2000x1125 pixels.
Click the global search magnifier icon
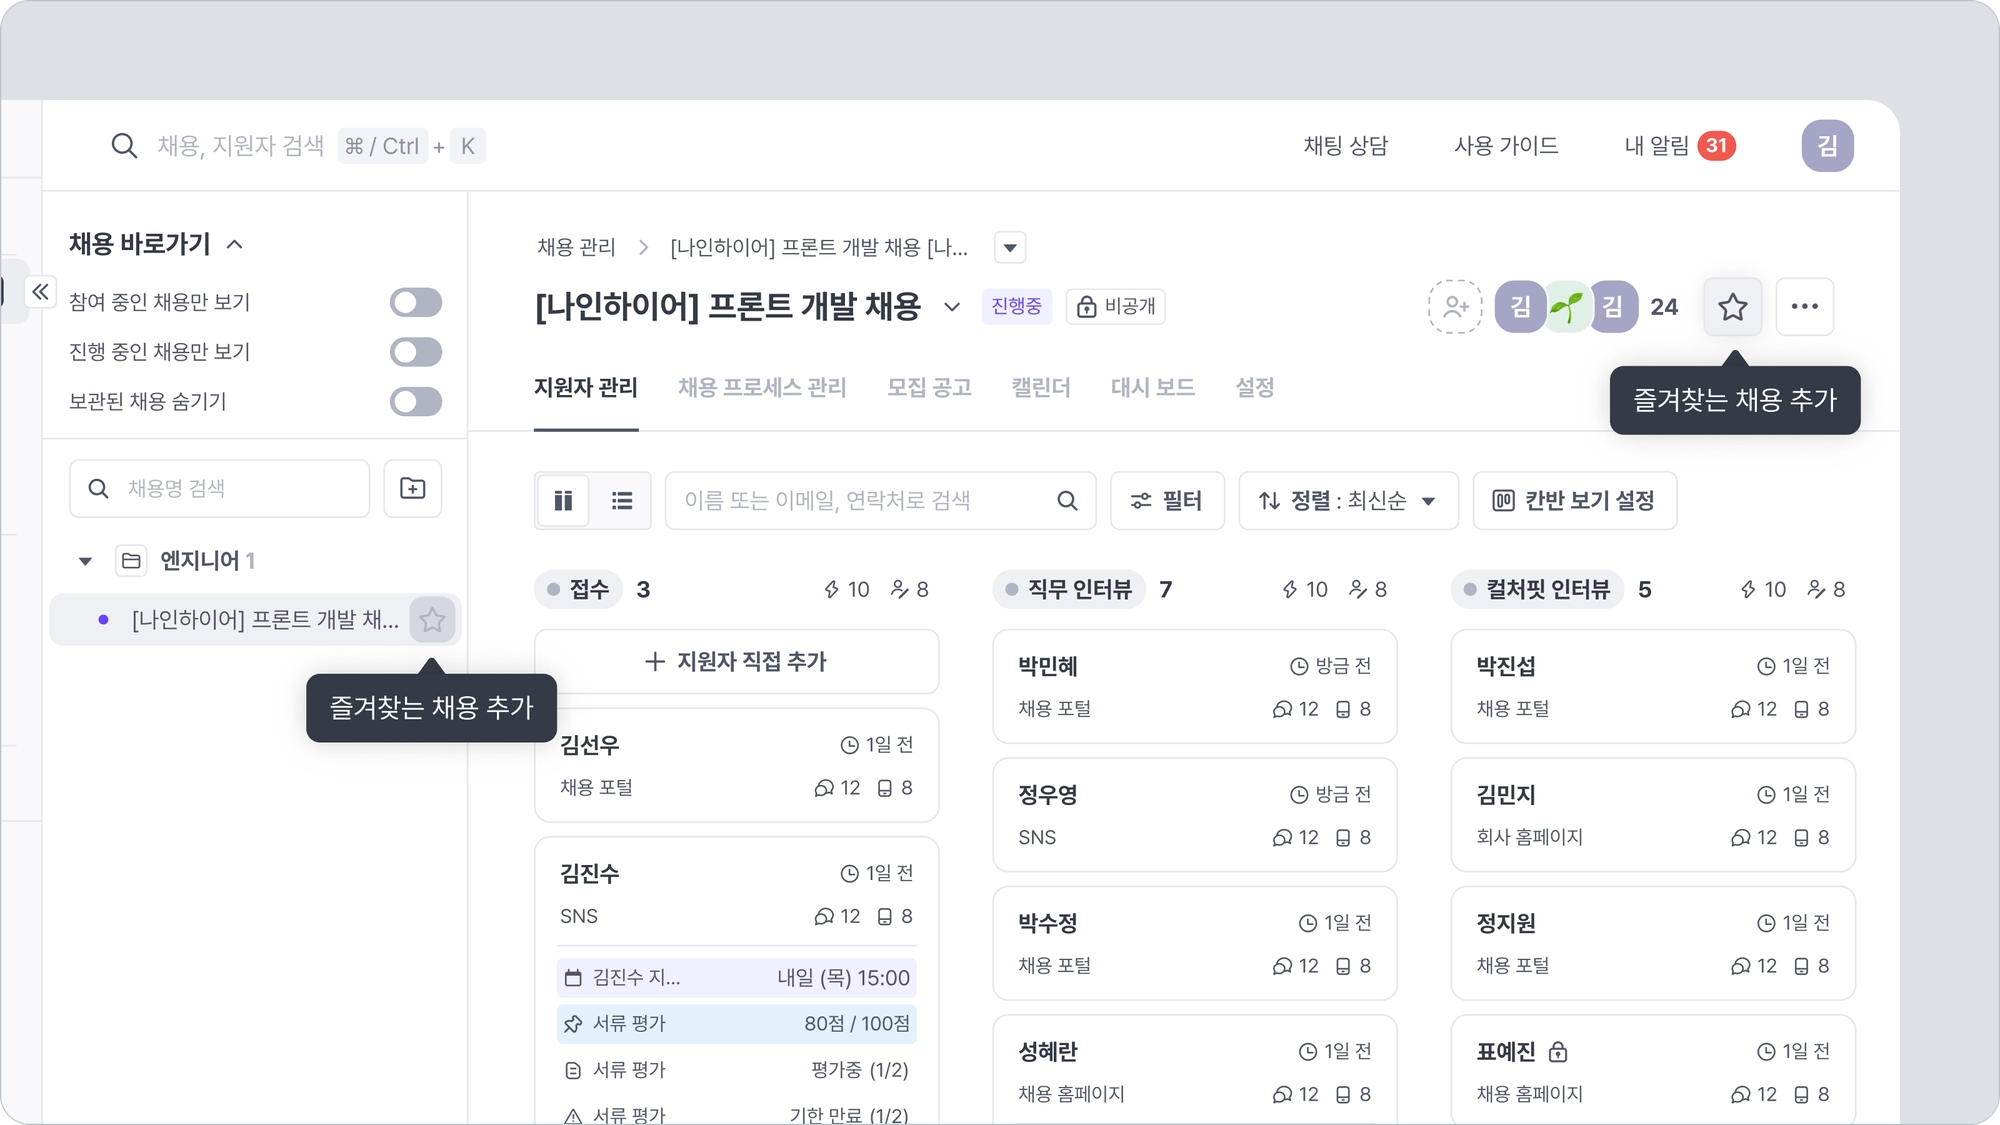coord(124,146)
